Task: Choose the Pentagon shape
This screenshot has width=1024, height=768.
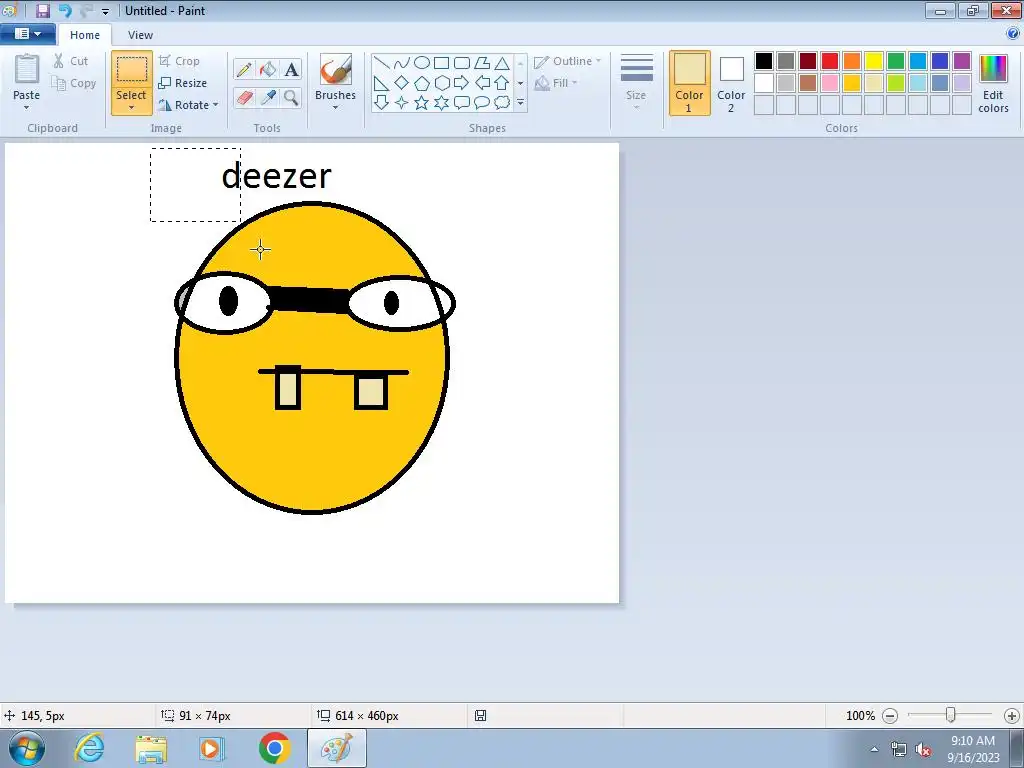Action: click(422, 83)
